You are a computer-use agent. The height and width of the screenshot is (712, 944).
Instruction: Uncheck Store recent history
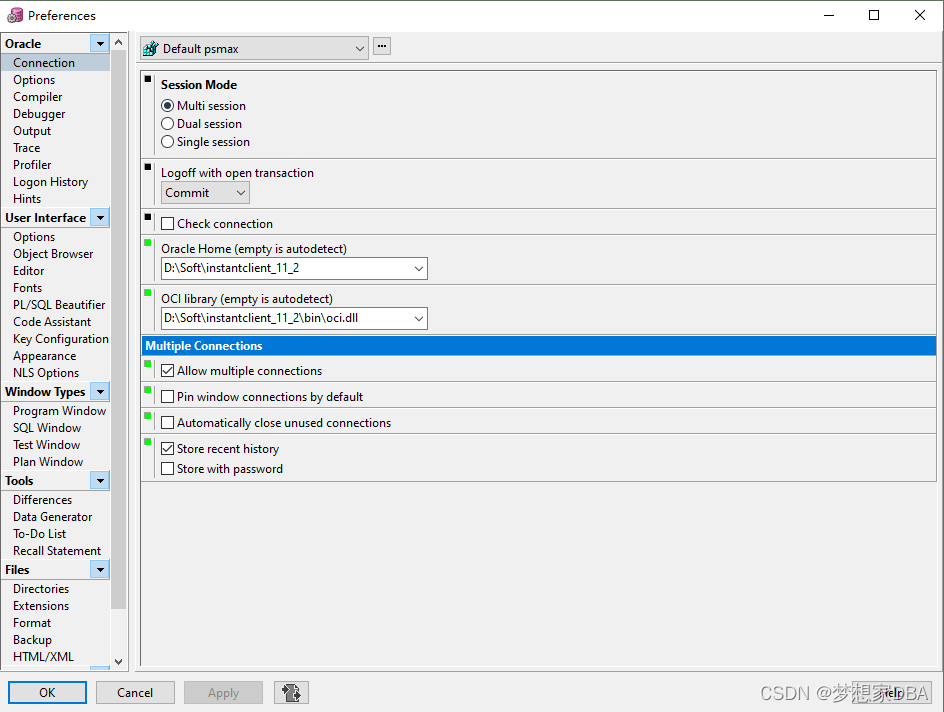click(168, 449)
